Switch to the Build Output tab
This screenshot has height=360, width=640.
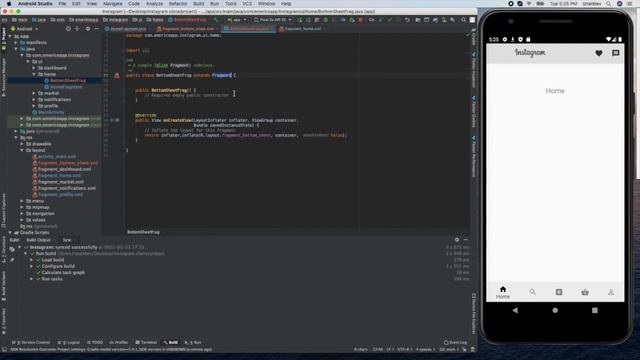point(38,240)
